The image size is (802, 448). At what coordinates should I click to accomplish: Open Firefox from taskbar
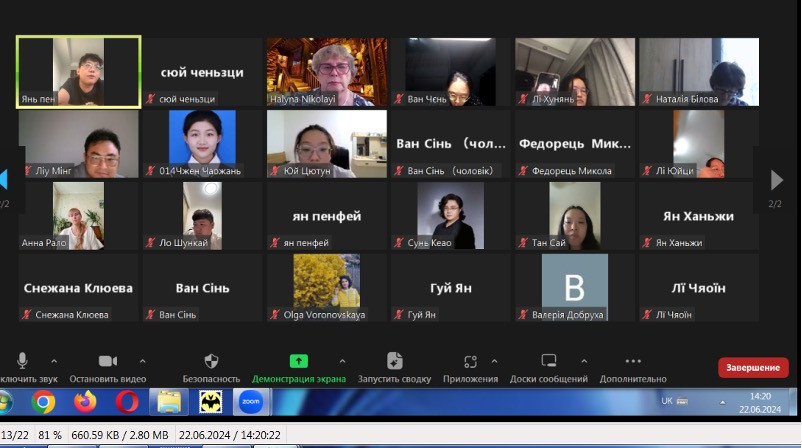[x=85, y=402]
